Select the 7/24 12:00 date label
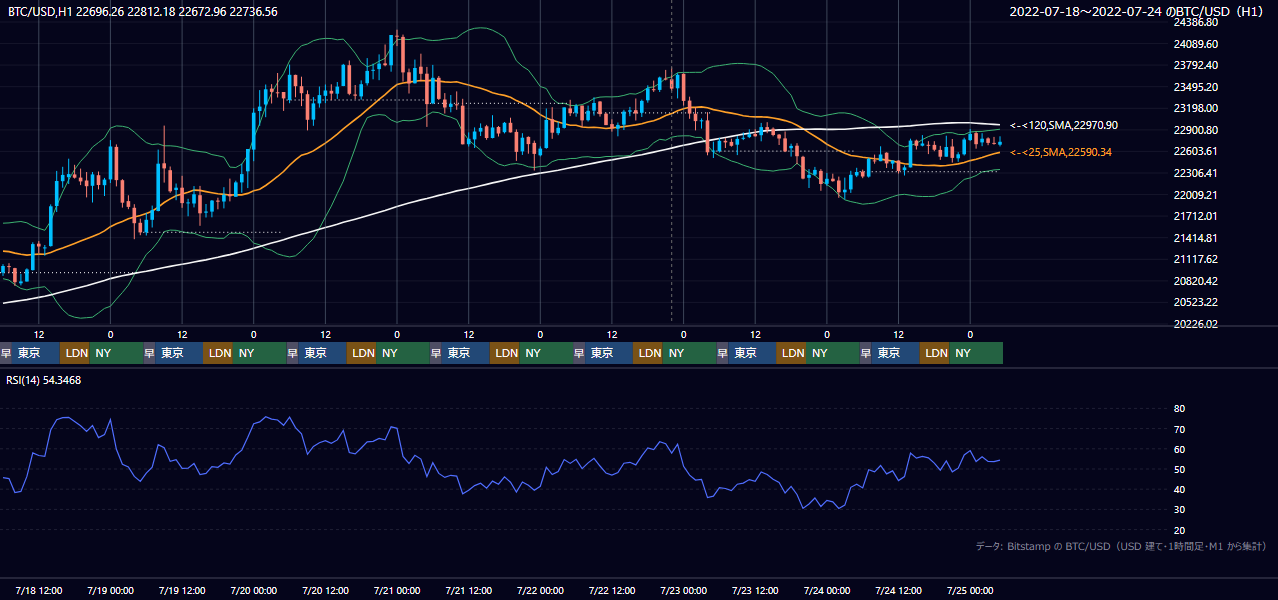Screen dimensions: 1278x600 click(898, 590)
